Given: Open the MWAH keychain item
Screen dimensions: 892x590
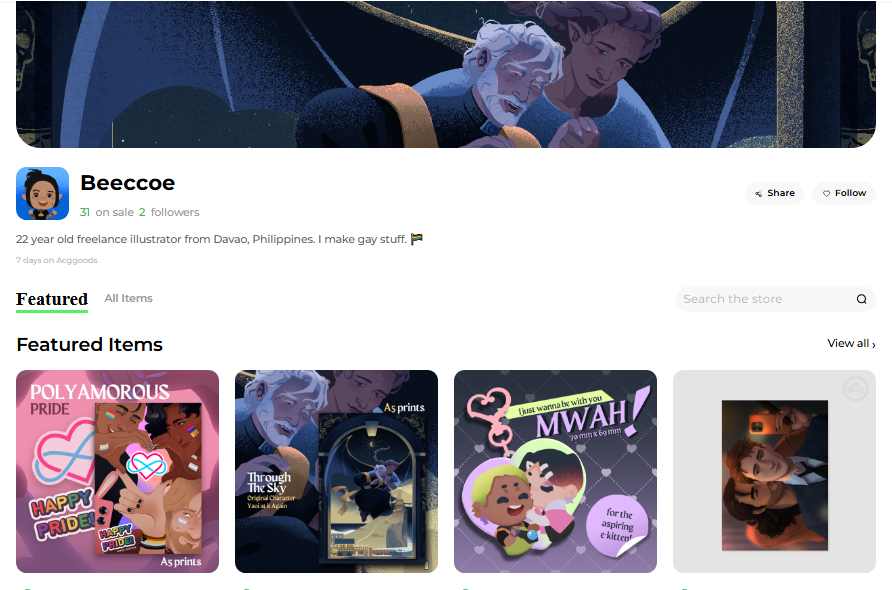Looking at the screenshot, I should [555, 472].
